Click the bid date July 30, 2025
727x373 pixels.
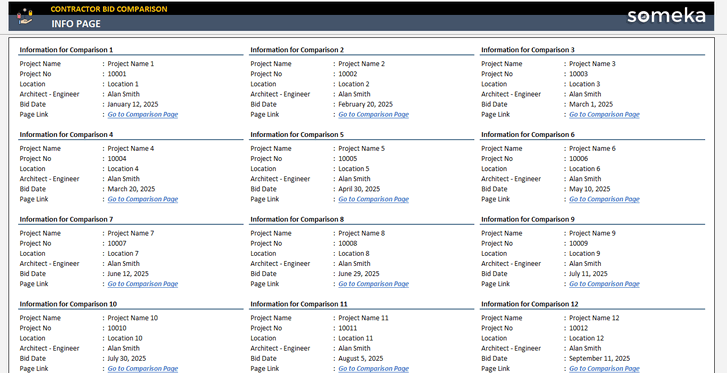pyautogui.click(x=127, y=359)
